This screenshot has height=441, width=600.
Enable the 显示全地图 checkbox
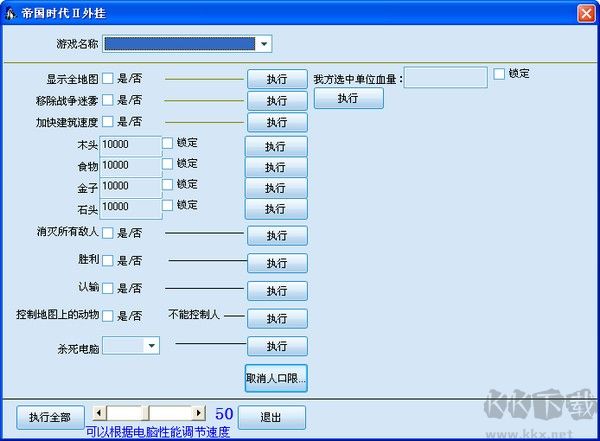[108, 78]
